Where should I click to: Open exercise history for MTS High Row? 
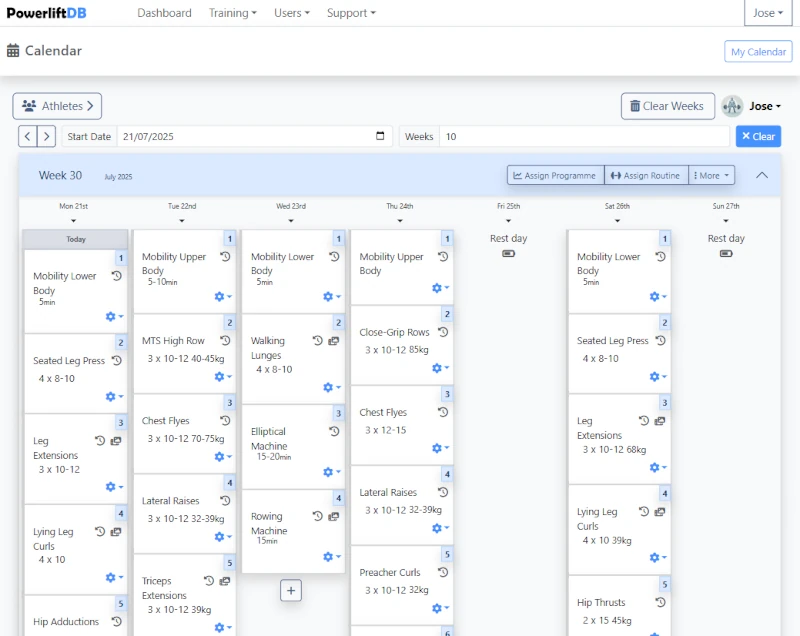pyautogui.click(x=227, y=342)
